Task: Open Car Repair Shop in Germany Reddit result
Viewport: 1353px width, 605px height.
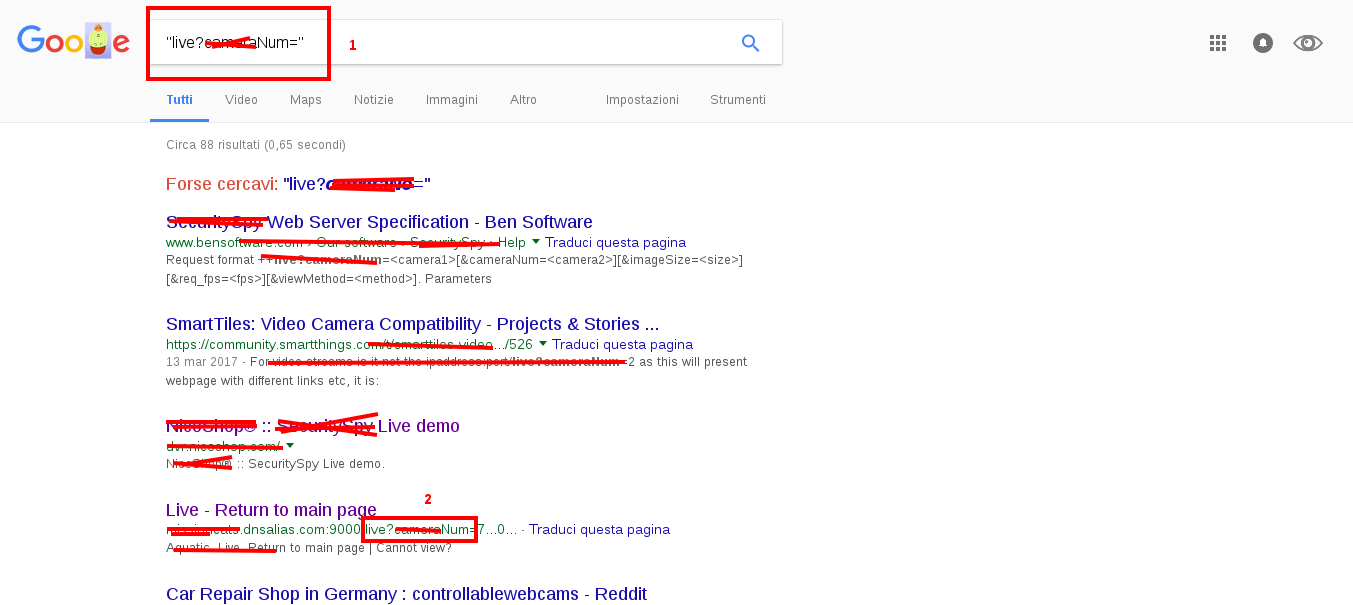Action: [406, 594]
